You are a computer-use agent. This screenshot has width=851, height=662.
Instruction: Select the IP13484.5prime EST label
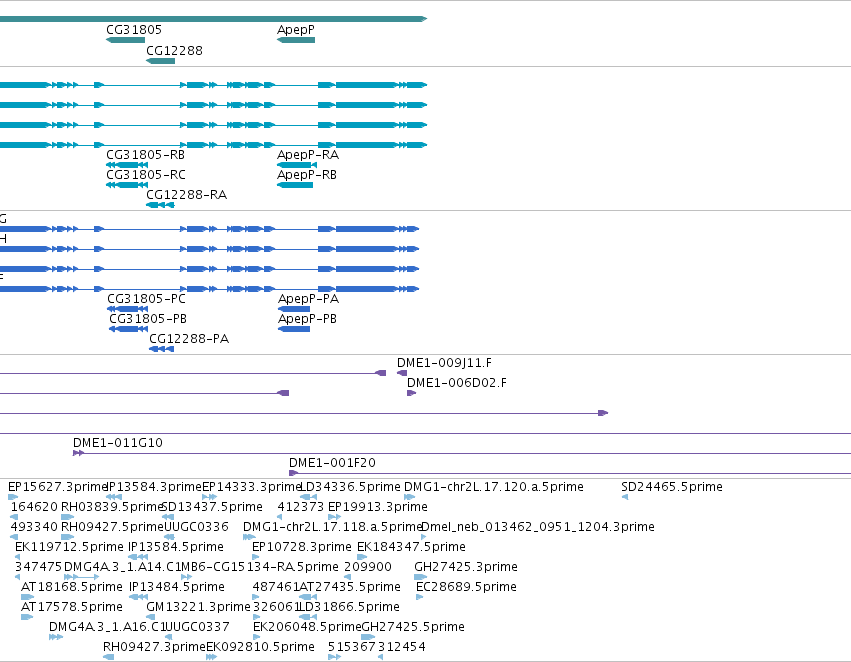pyautogui.click(x=177, y=587)
